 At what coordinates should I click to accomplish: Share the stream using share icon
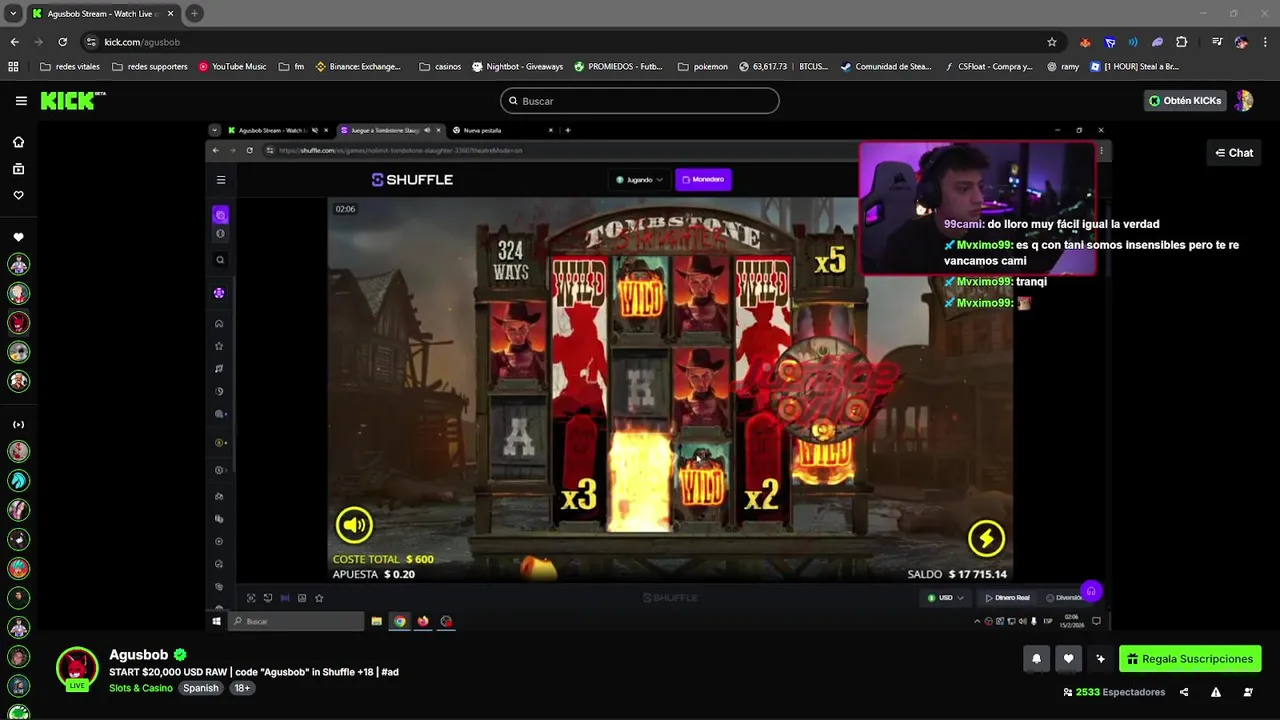tap(1184, 692)
